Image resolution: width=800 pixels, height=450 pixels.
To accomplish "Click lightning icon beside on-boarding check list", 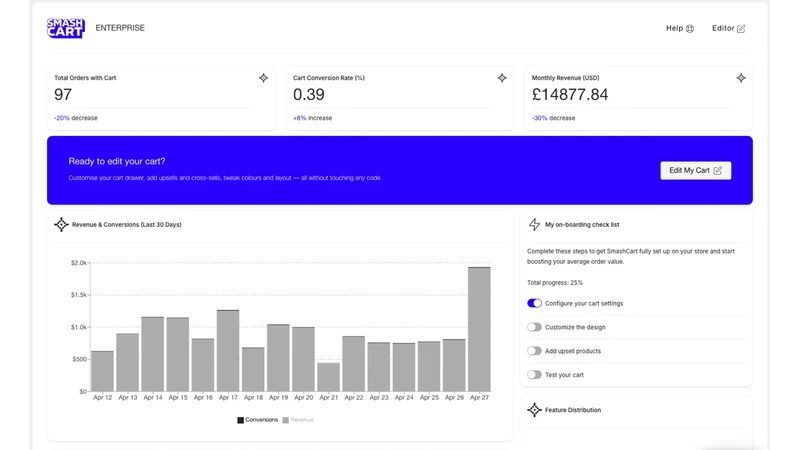I will [534, 224].
